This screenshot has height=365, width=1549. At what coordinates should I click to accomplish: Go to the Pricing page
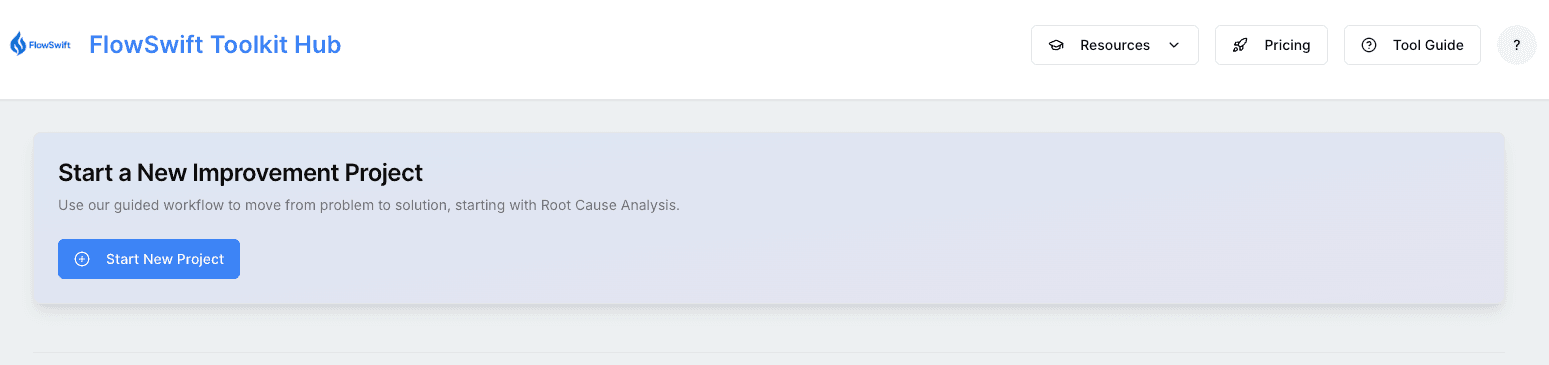(1271, 45)
